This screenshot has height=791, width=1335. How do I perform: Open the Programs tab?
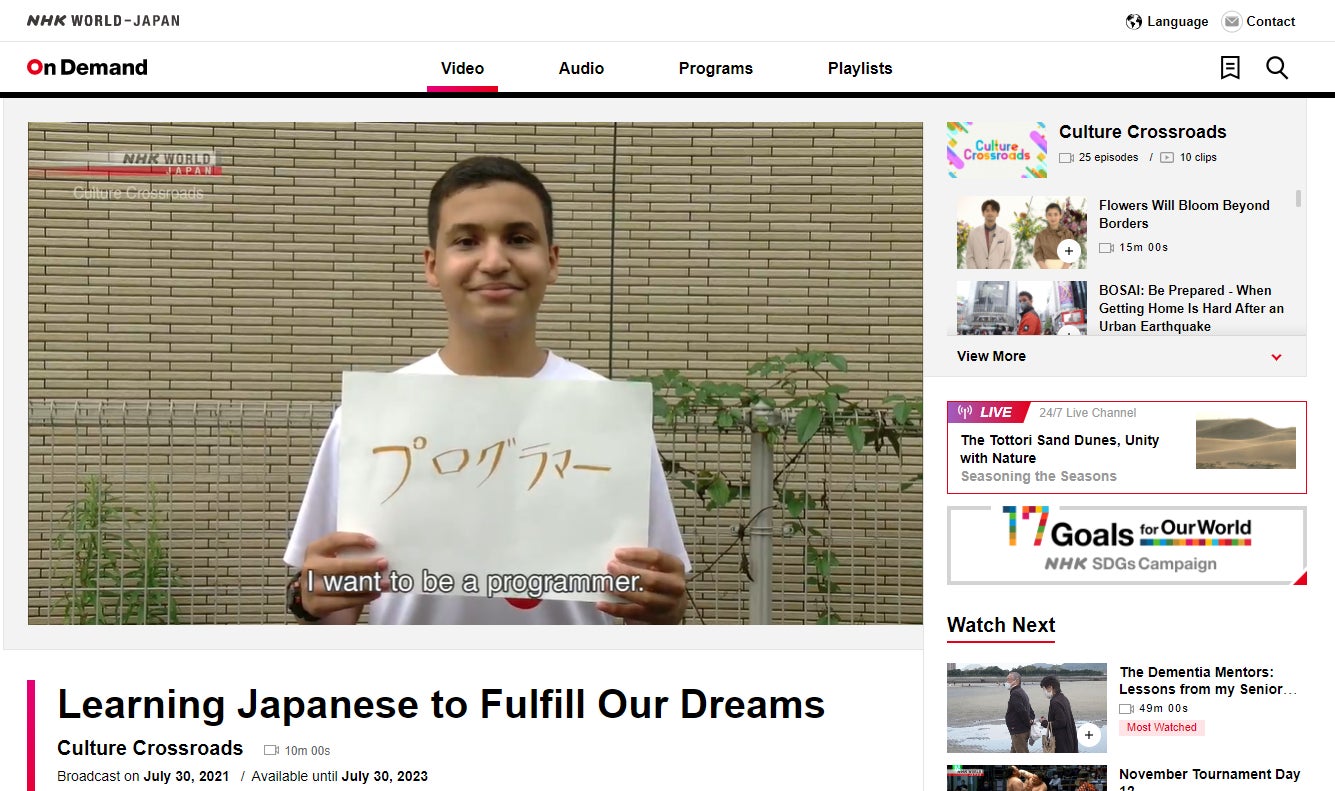click(x=716, y=68)
